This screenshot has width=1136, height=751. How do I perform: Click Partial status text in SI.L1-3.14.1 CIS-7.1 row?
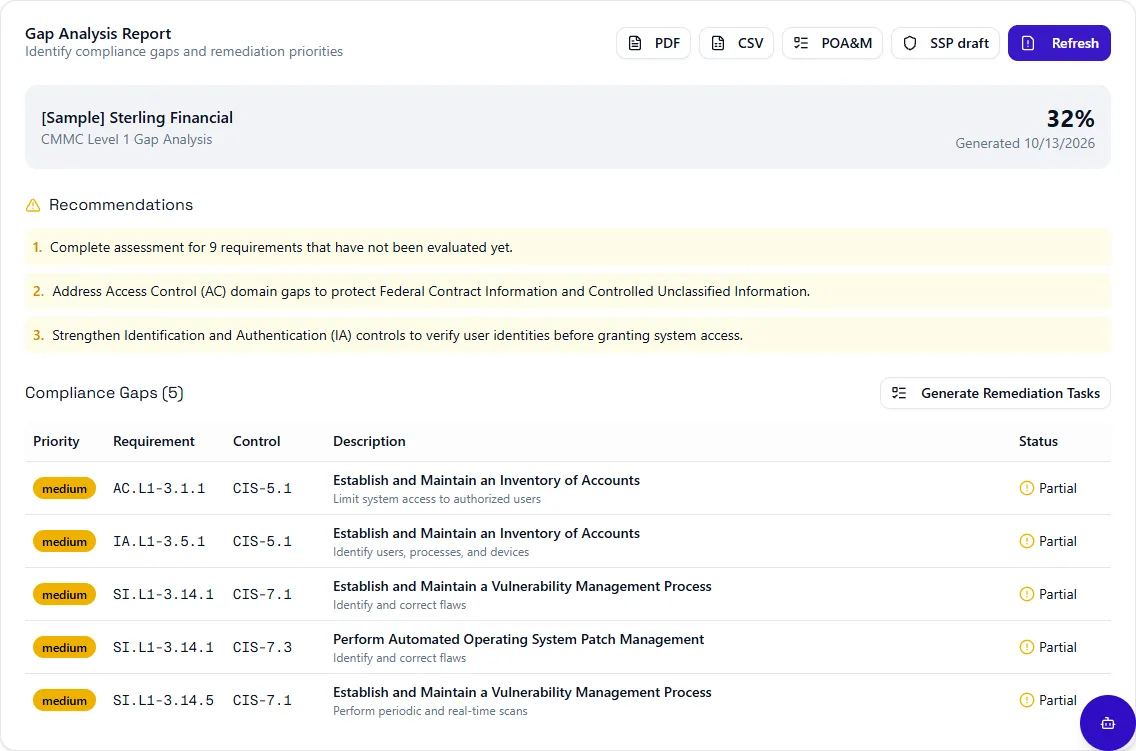coord(1058,595)
